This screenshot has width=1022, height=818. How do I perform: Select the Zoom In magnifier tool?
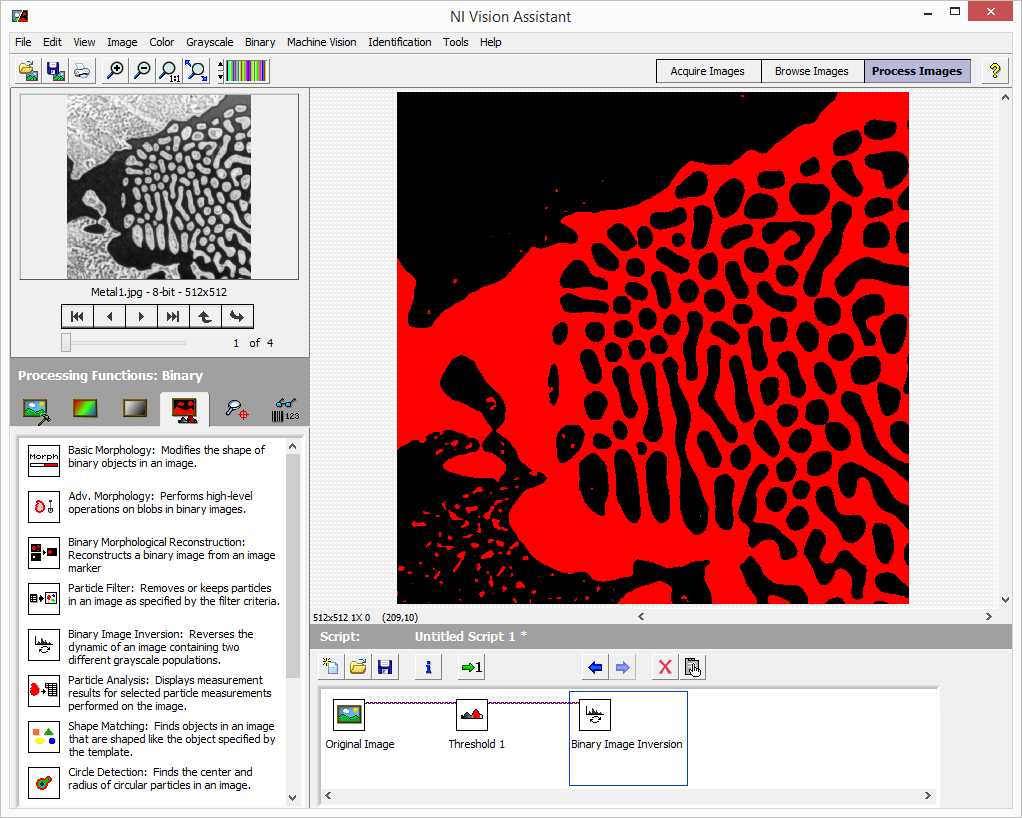tap(115, 70)
